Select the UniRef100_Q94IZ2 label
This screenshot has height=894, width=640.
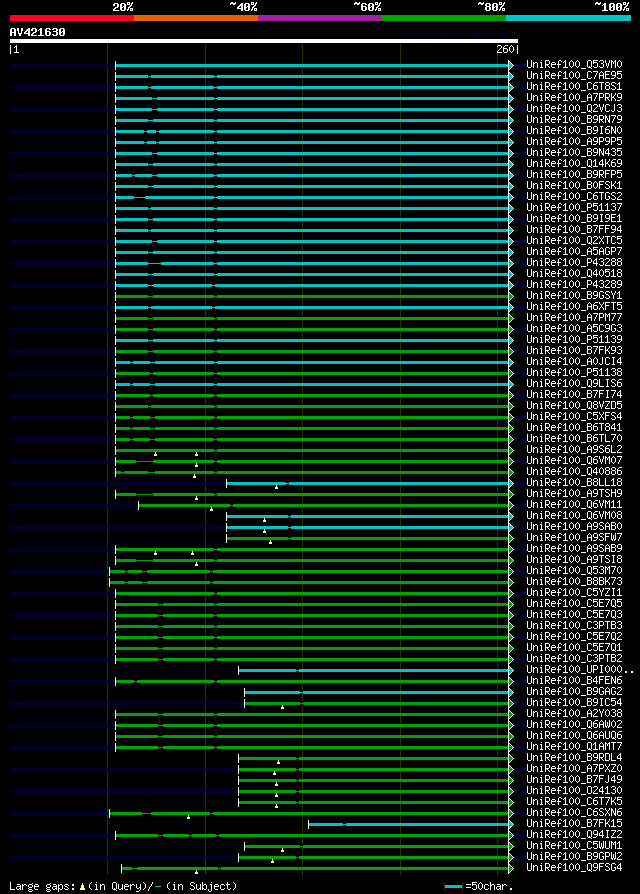tap(574, 835)
